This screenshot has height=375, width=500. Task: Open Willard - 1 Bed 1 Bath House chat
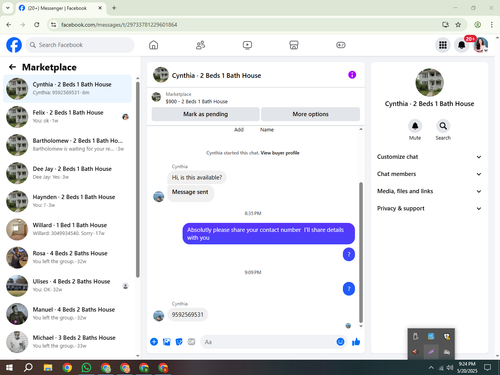point(68,229)
